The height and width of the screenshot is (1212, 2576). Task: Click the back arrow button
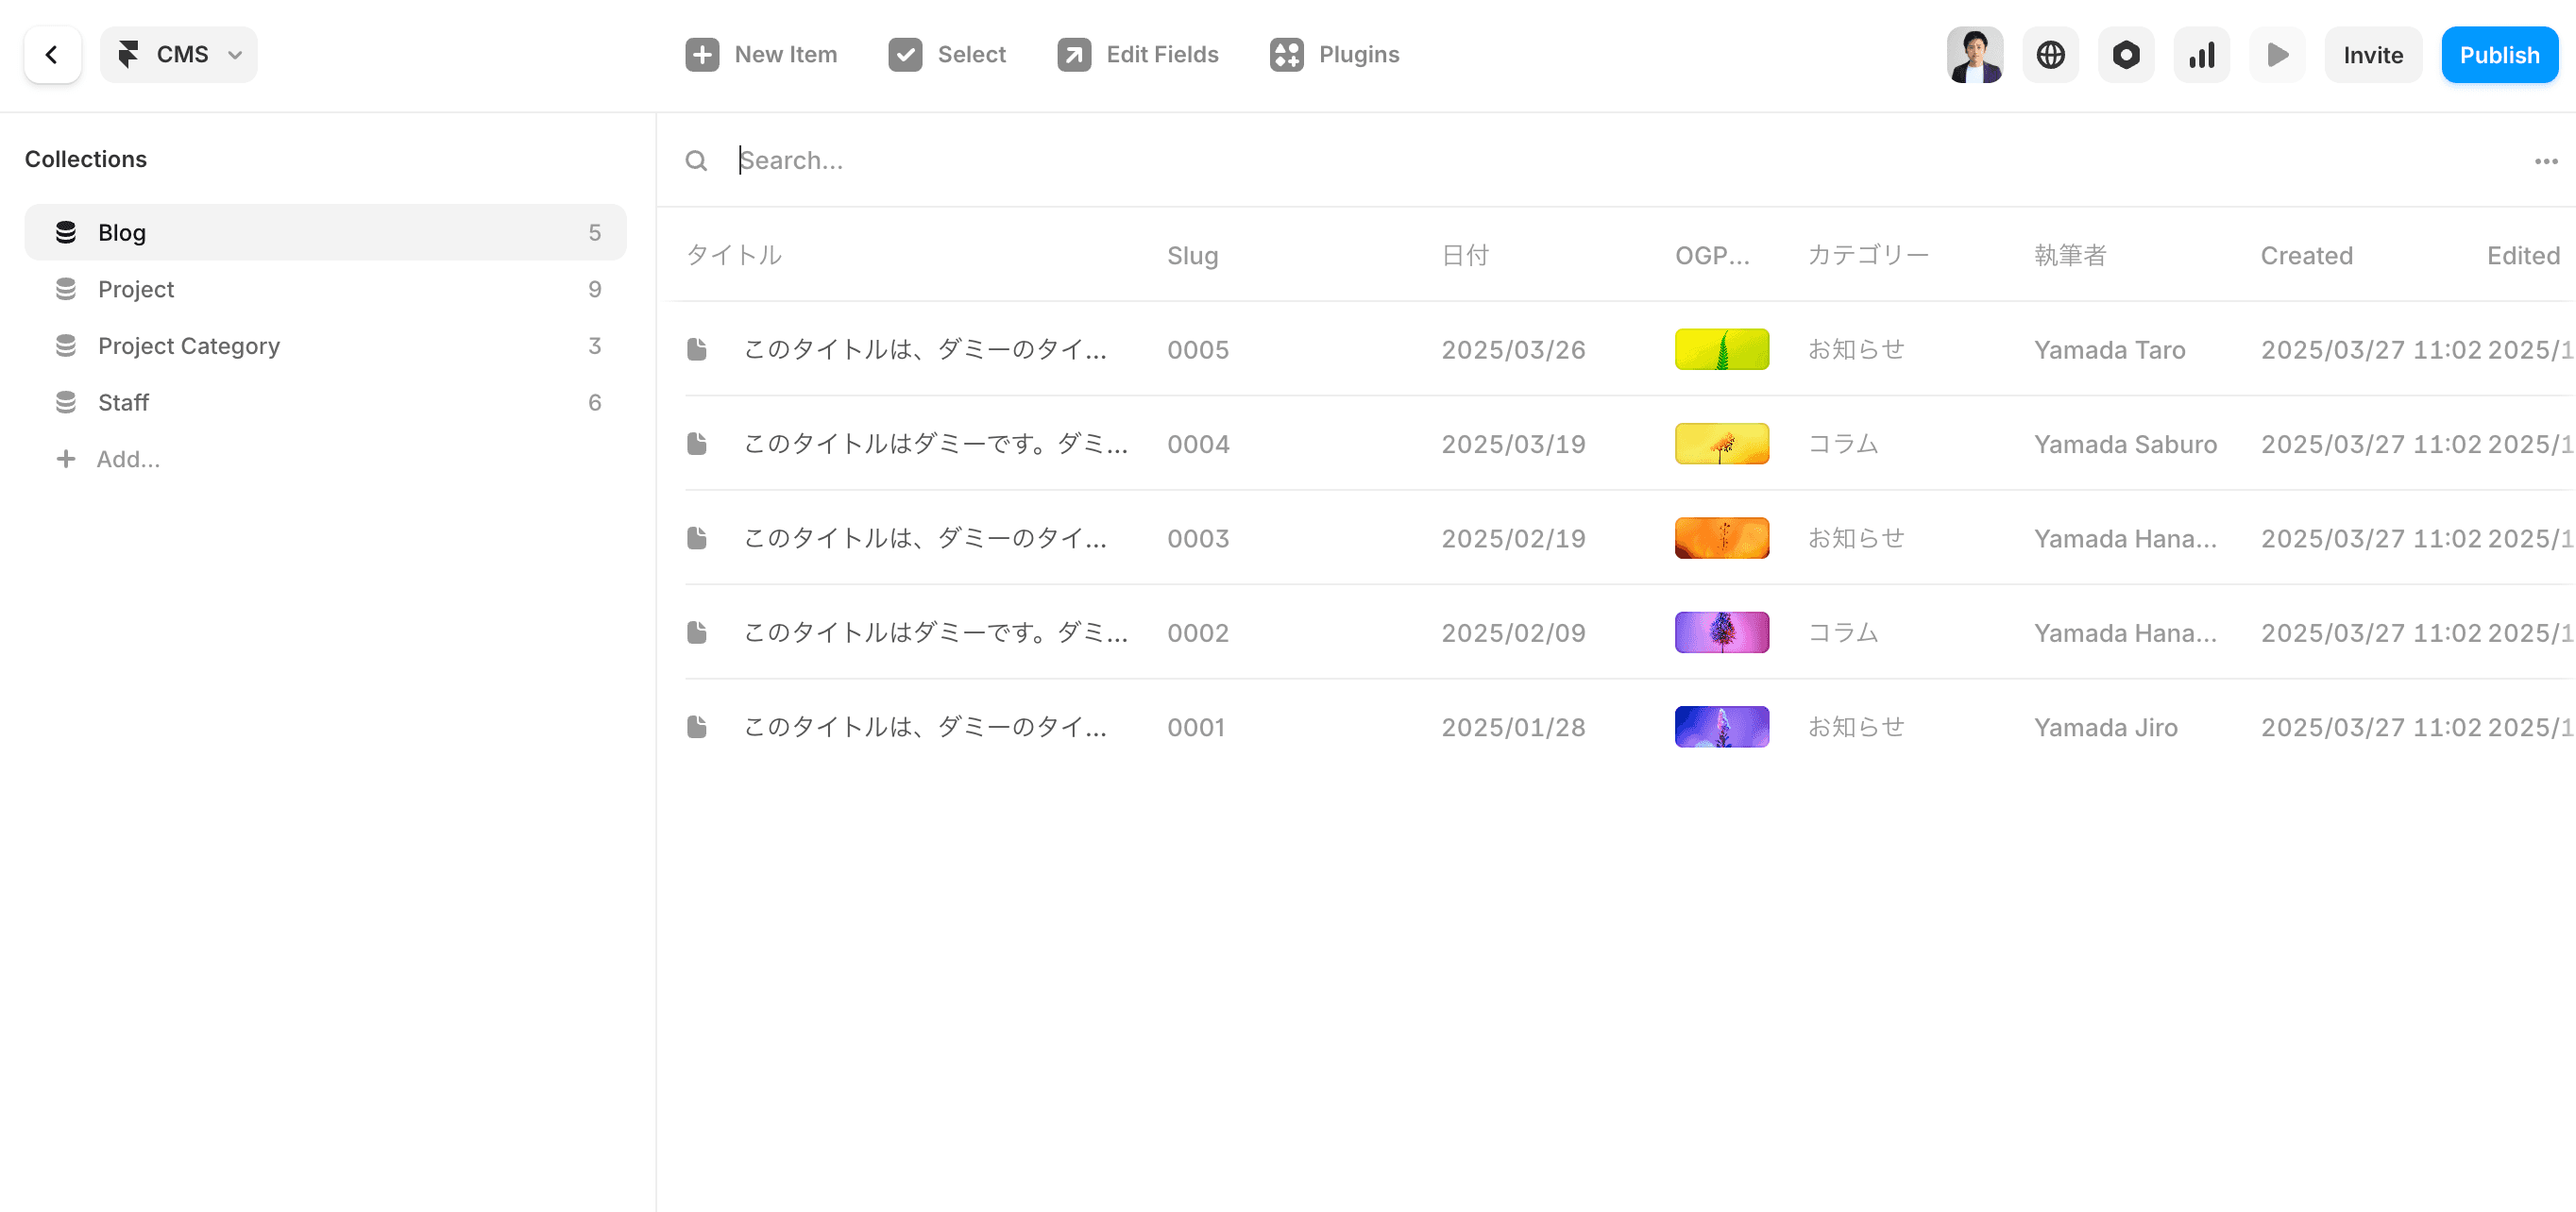(x=52, y=55)
